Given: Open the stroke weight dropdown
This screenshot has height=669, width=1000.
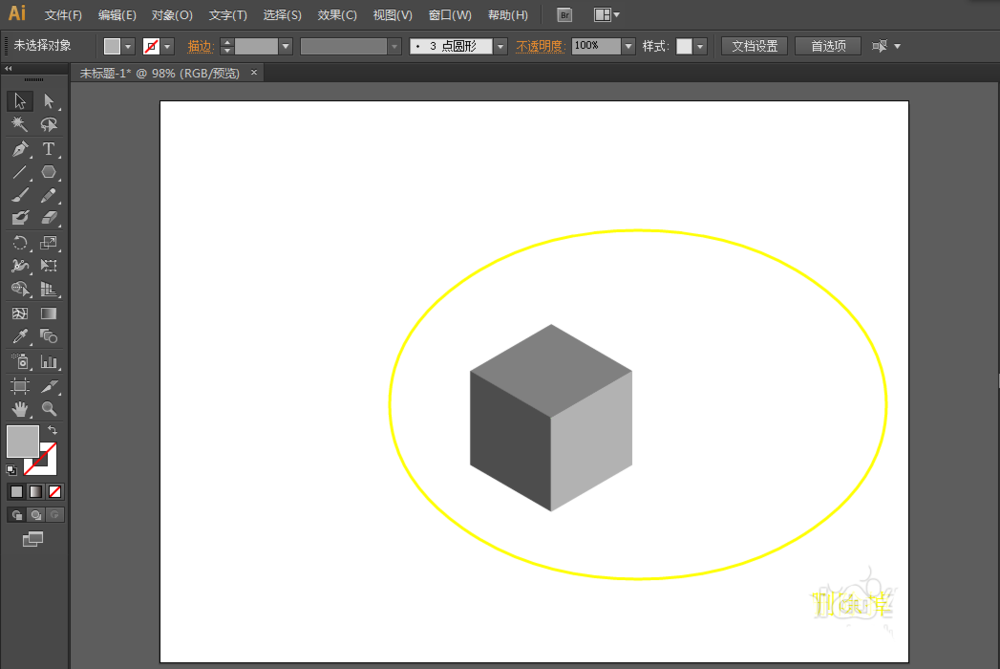Looking at the screenshot, I should pos(286,47).
